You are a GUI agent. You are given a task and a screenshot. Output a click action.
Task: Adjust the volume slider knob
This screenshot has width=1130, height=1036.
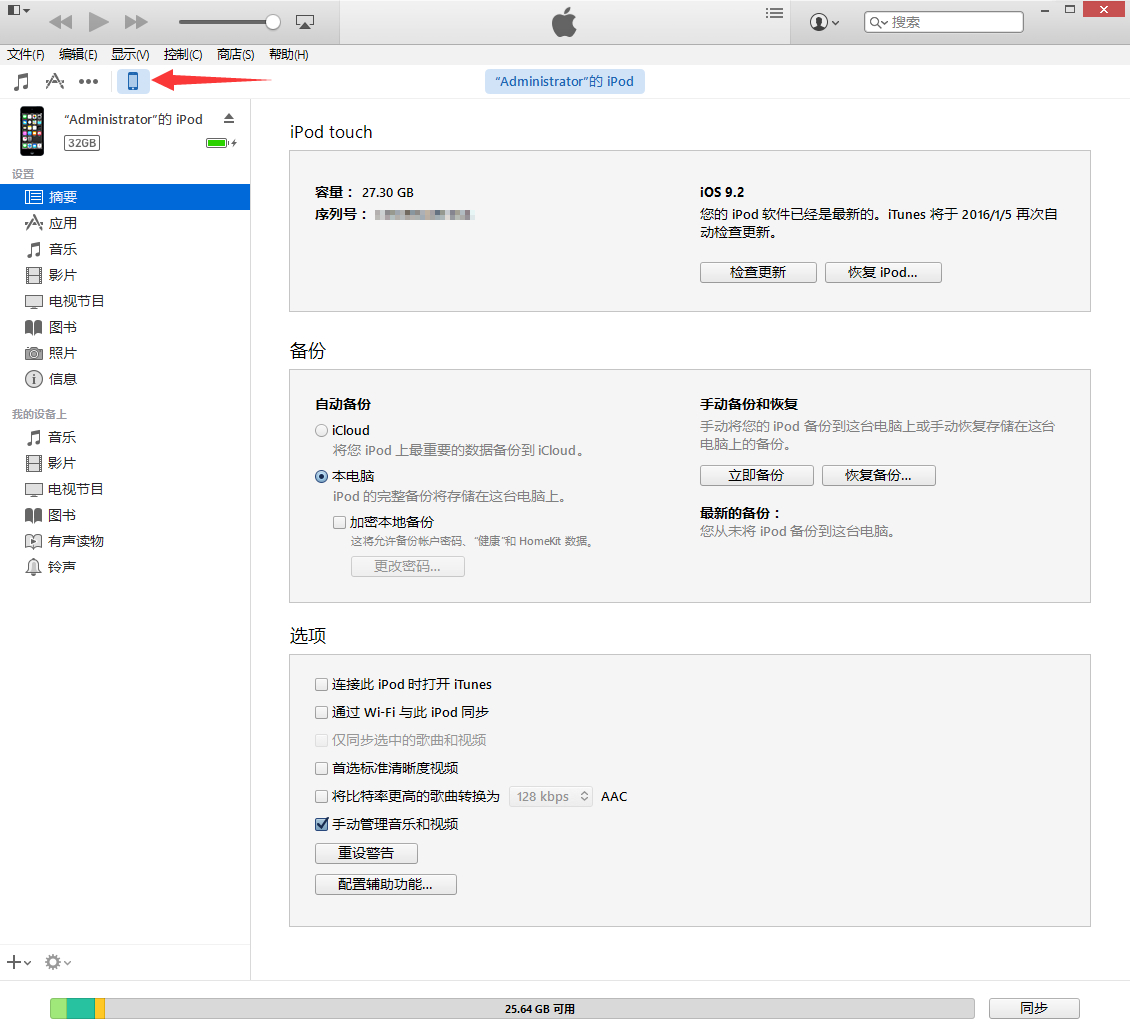pyautogui.click(x=272, y=22)
